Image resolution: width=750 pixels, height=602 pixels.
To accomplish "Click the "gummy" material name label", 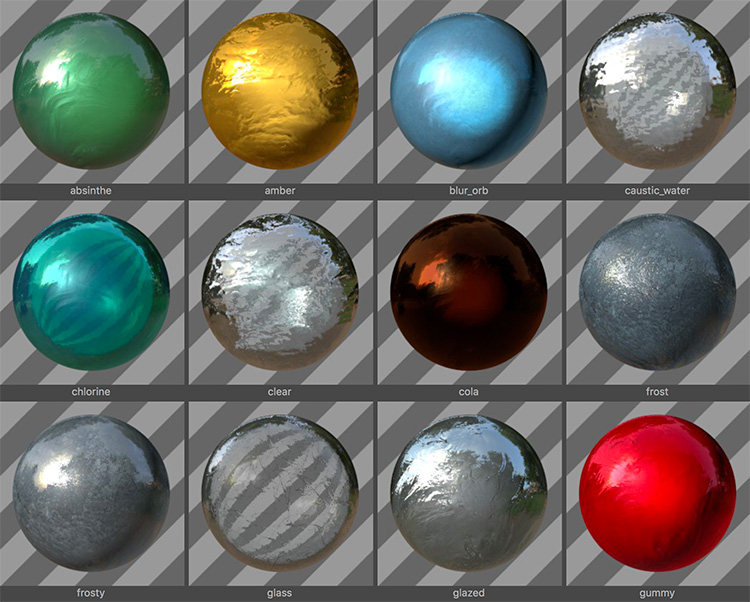I will click(x=657, y=594).
